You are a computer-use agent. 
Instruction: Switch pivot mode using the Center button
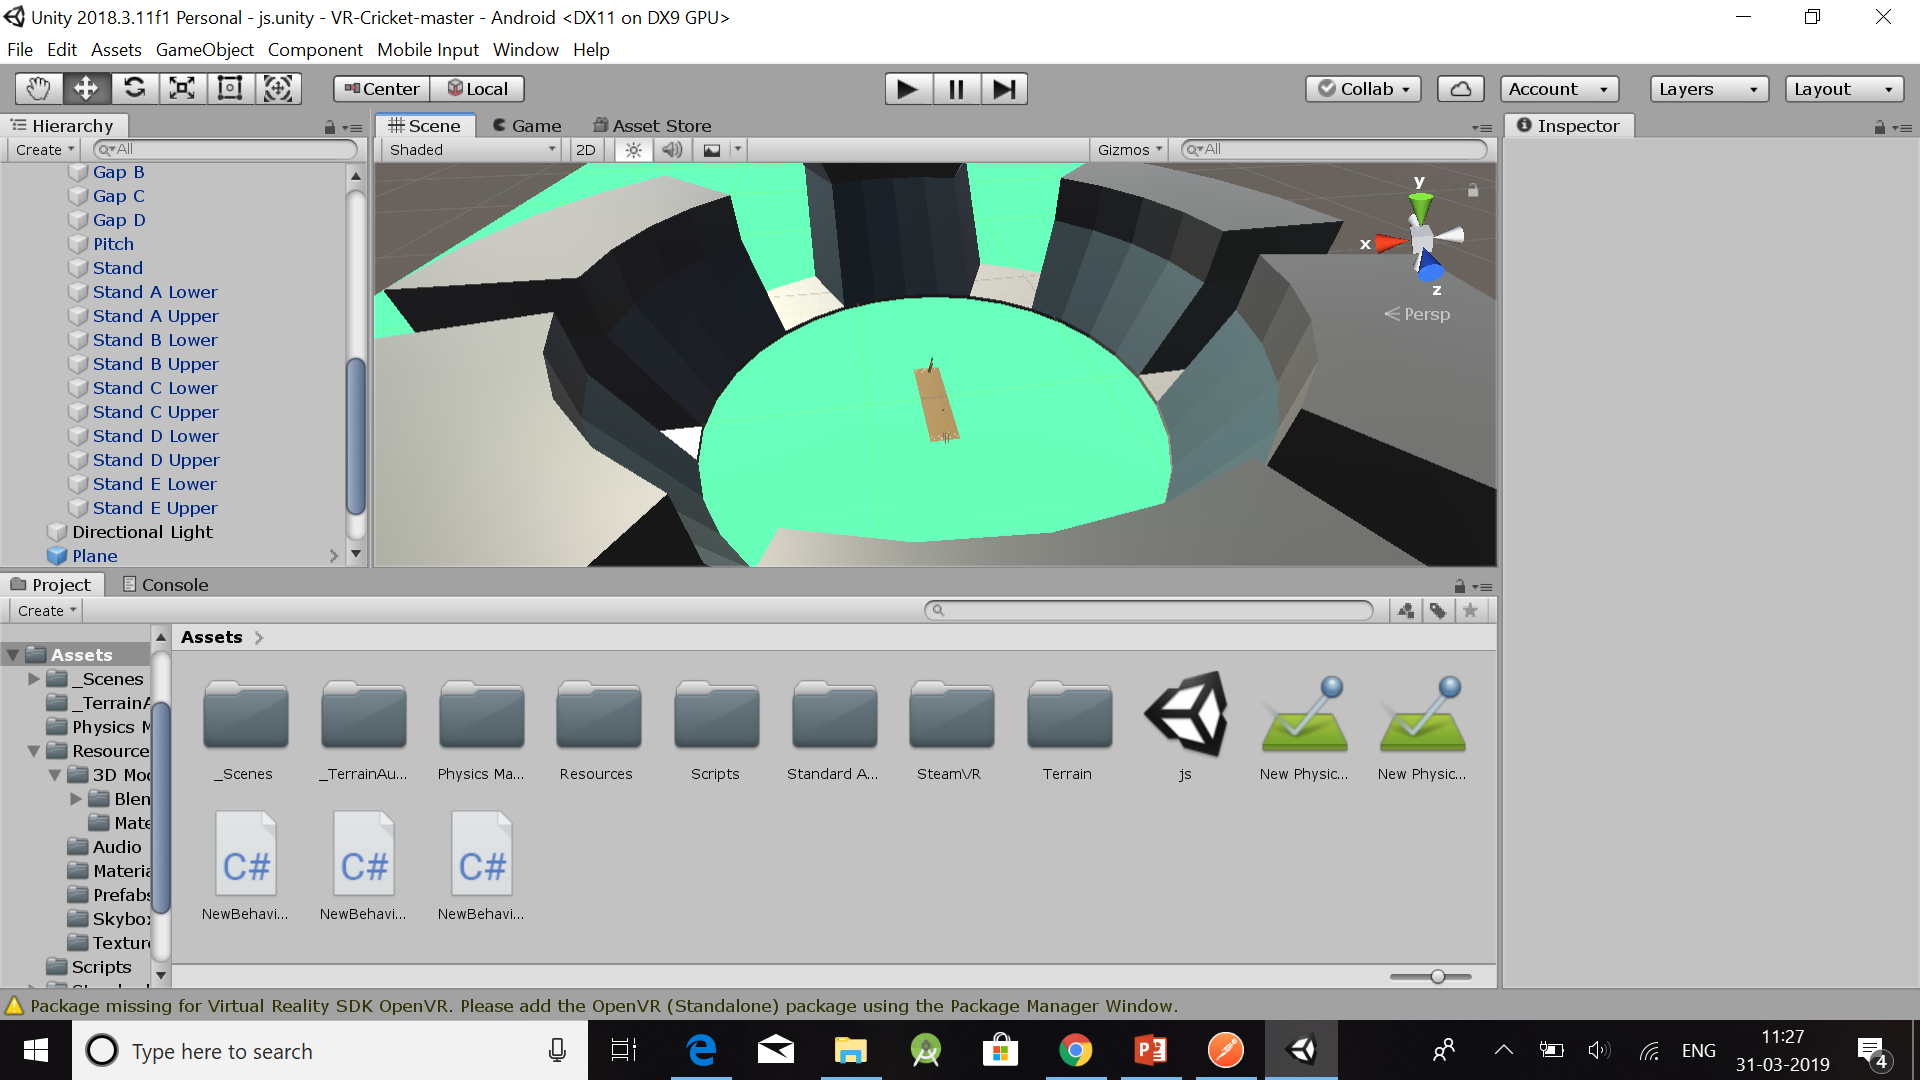coord(380,88)
